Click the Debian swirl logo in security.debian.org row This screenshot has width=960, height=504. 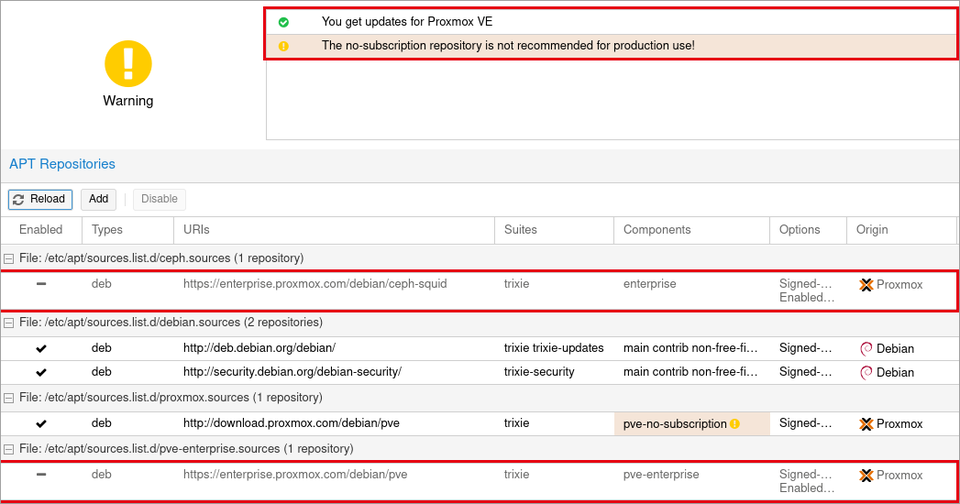pos(866,372)
